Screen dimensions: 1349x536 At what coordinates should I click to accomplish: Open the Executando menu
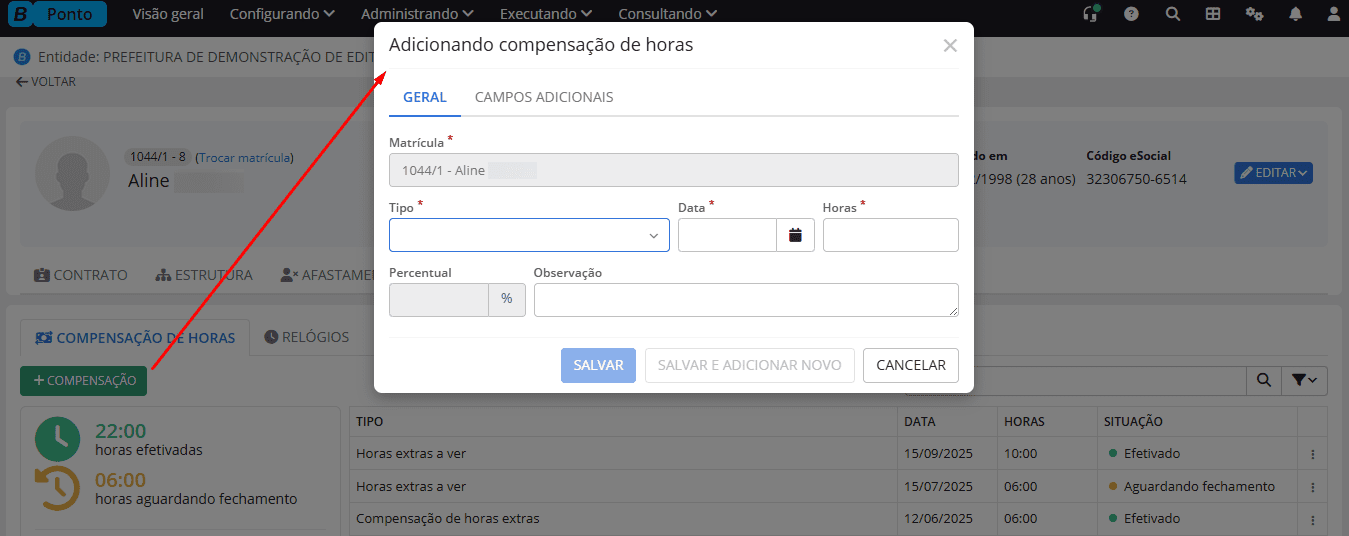(546, 14)
